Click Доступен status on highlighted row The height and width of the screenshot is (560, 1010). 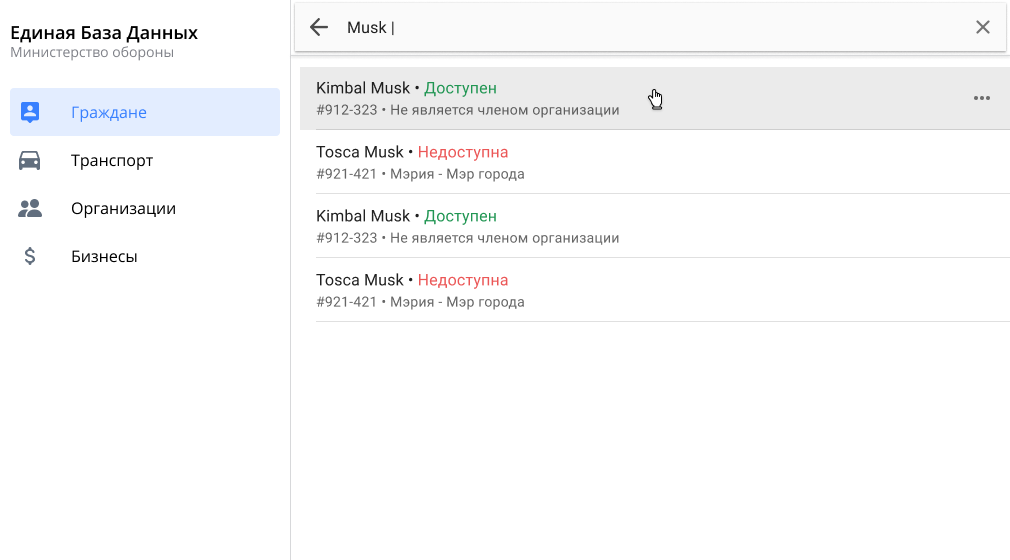[460, 88]
